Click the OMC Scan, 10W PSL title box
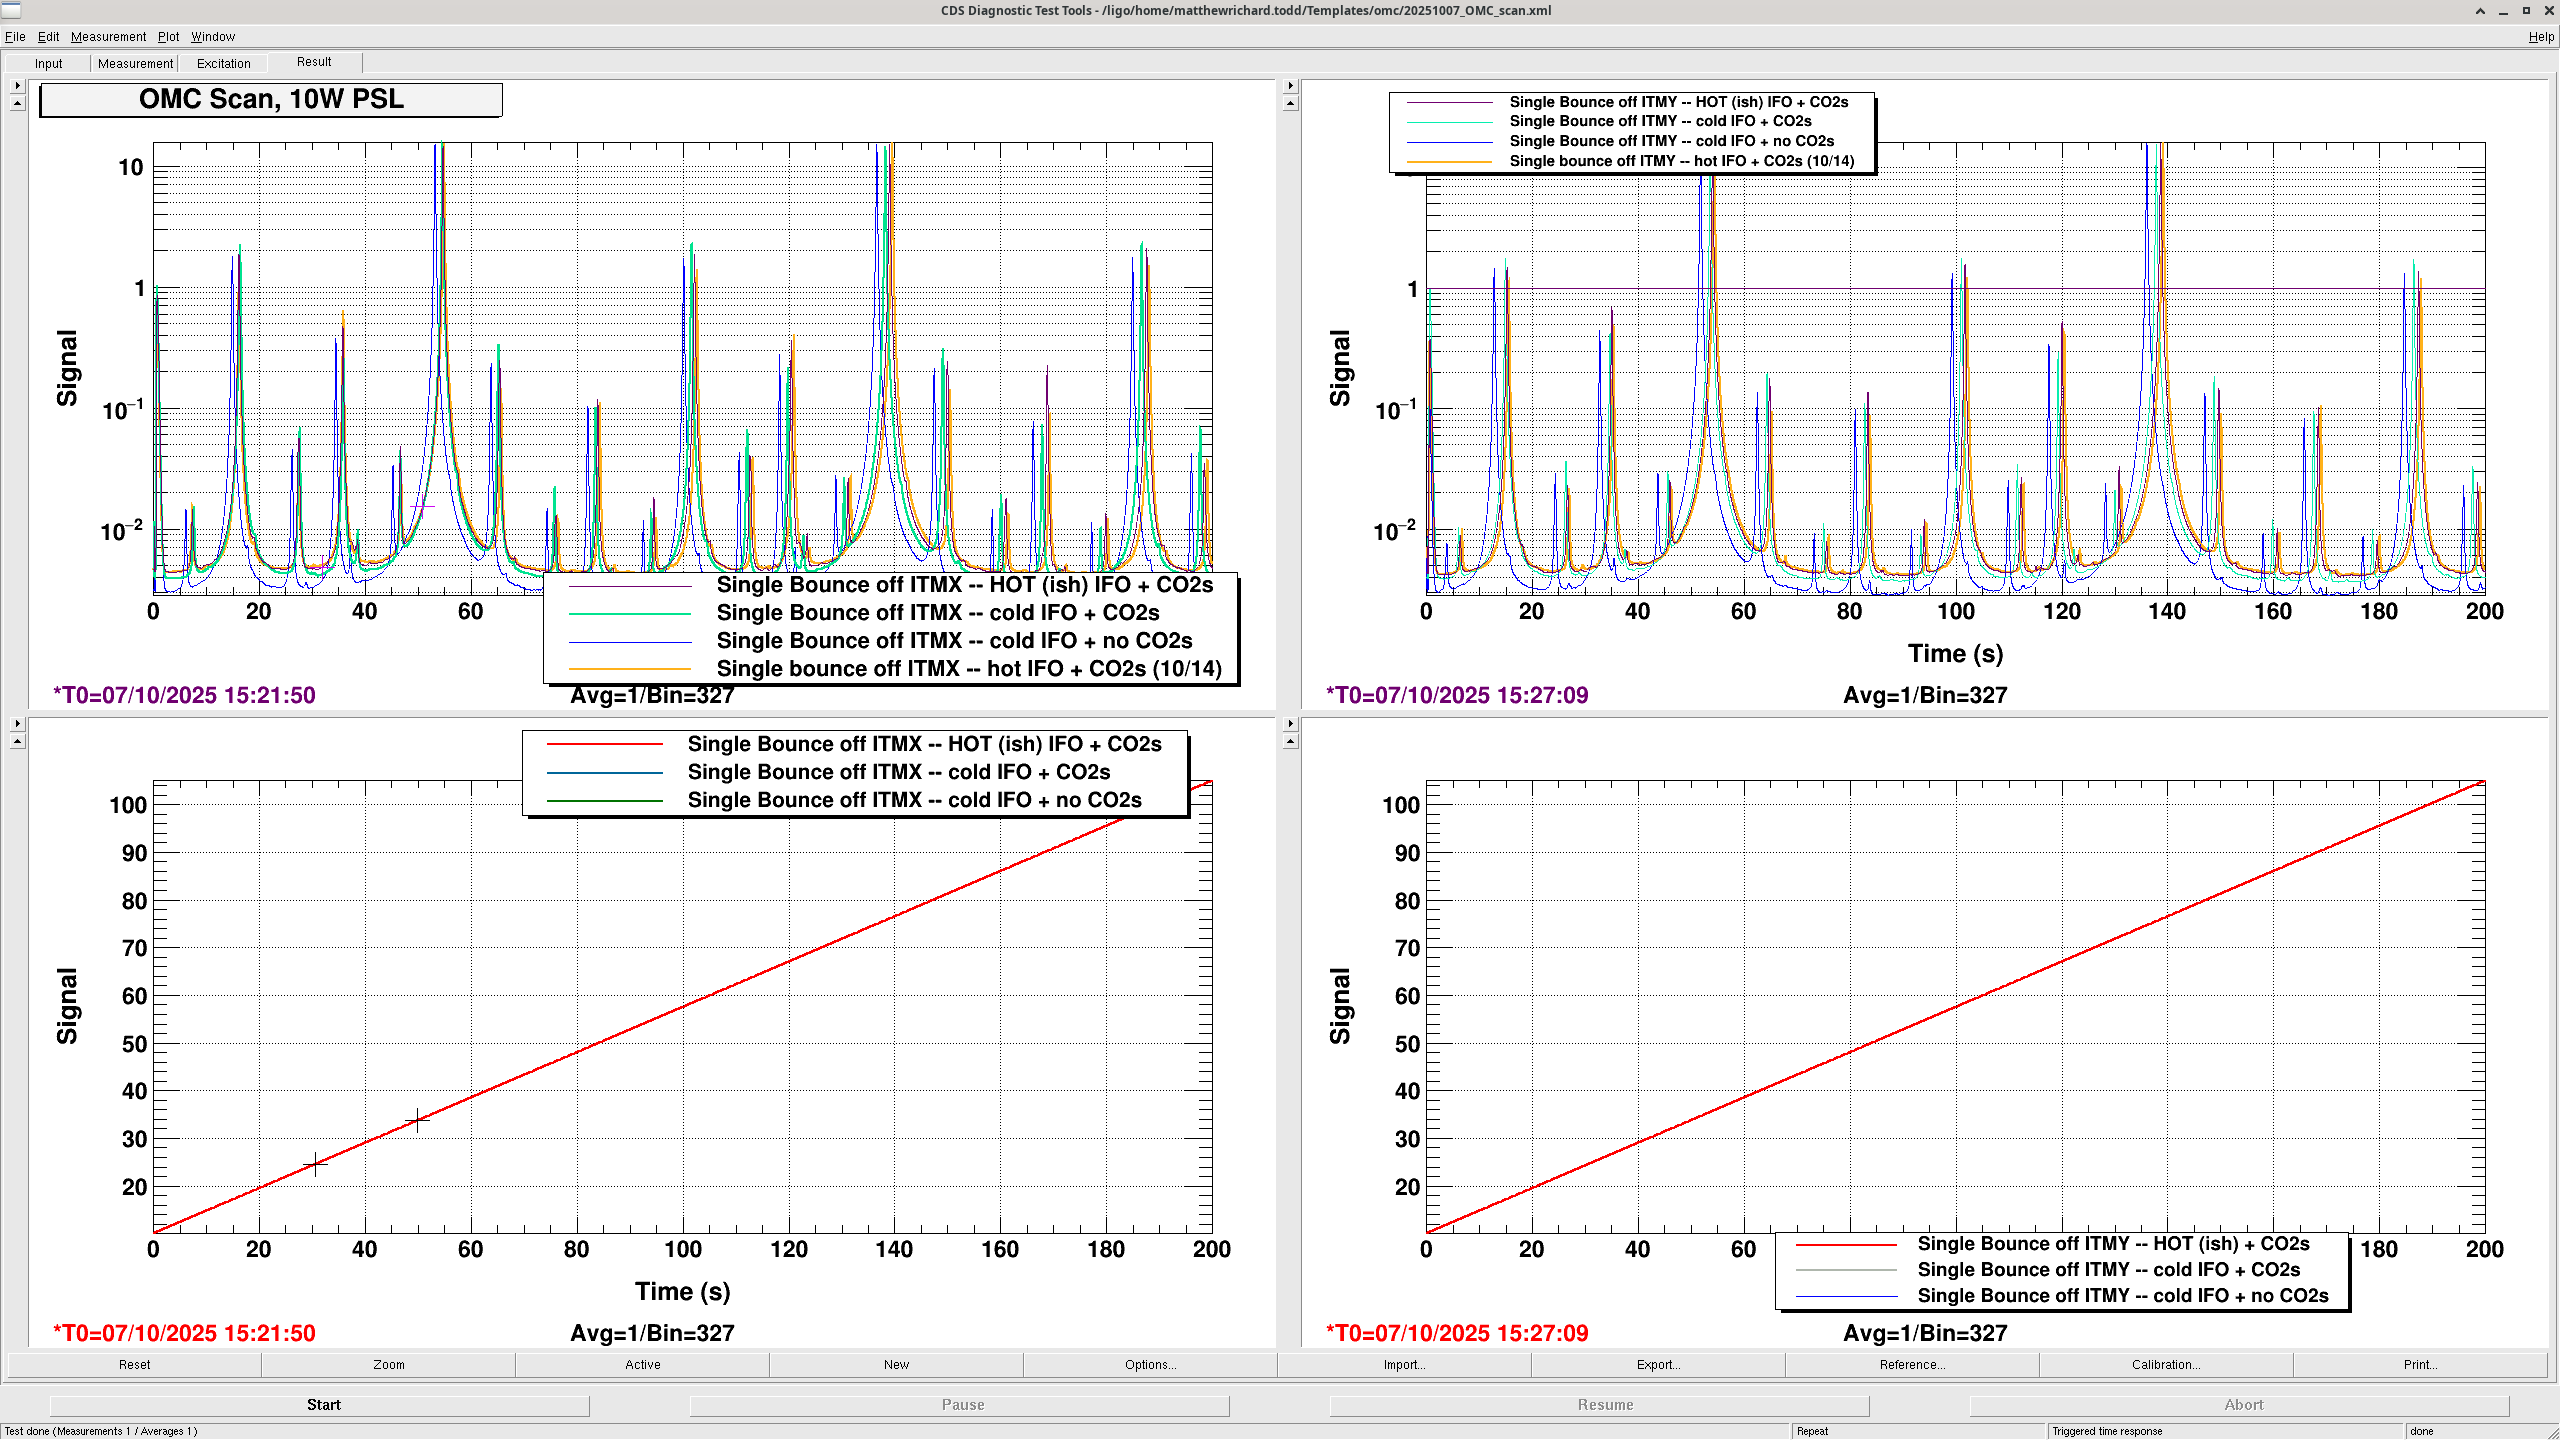 [271, 100]
